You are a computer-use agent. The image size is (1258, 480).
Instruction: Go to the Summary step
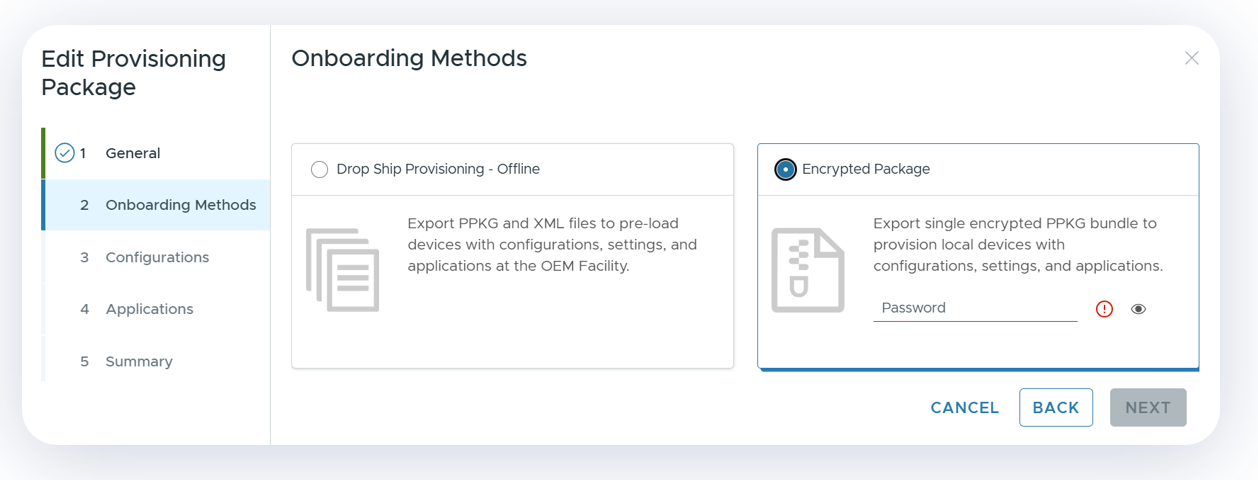(139, 361)
